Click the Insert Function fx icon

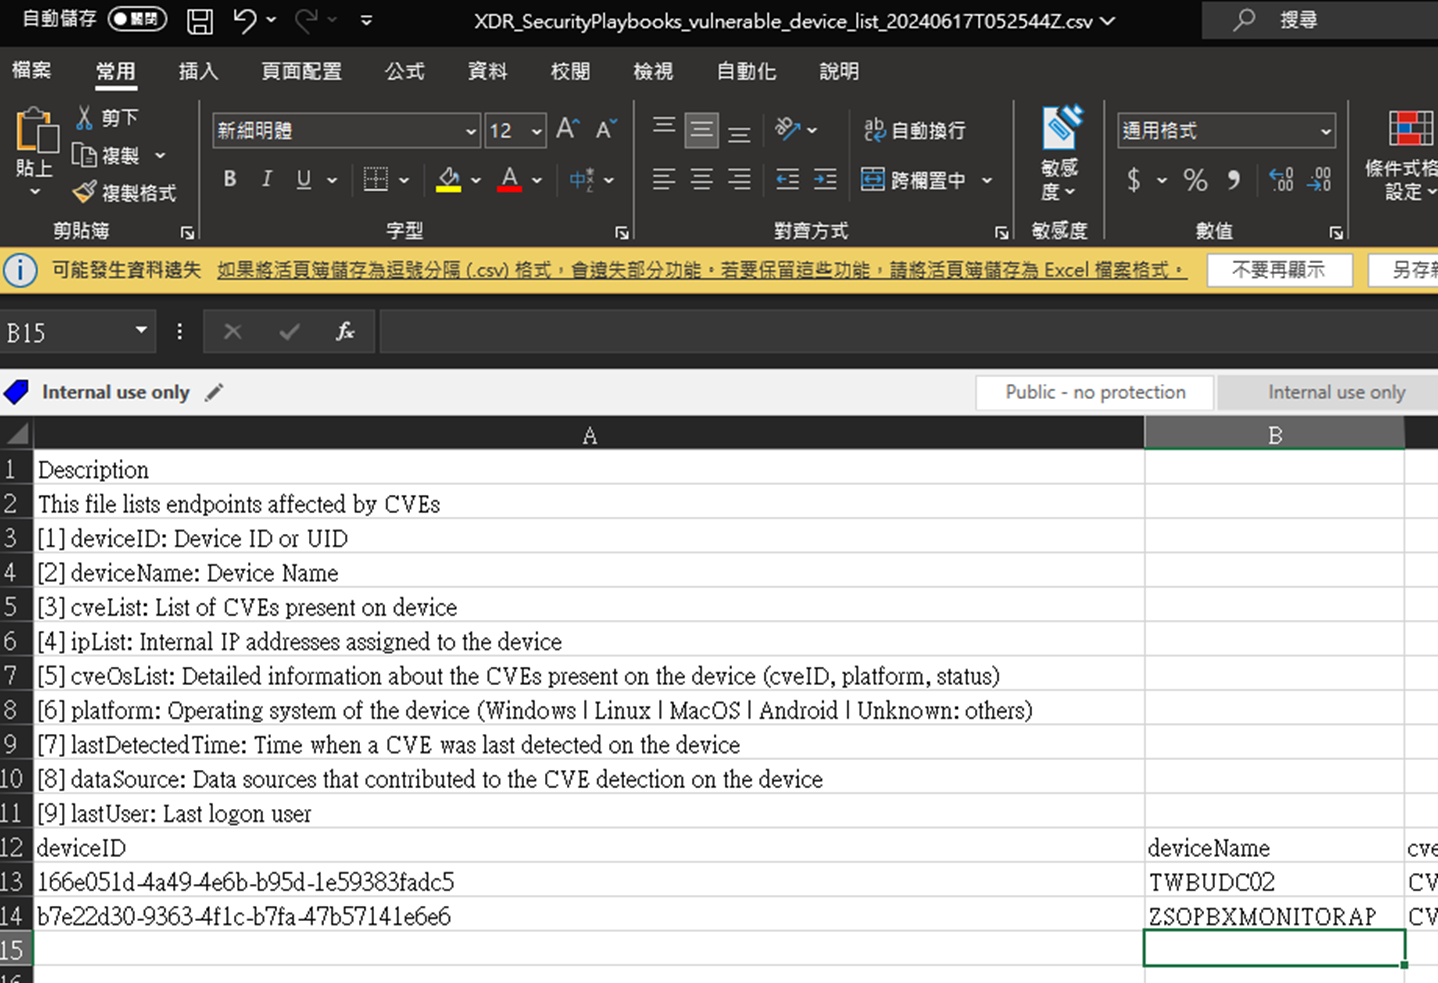(x=345, y=332)
